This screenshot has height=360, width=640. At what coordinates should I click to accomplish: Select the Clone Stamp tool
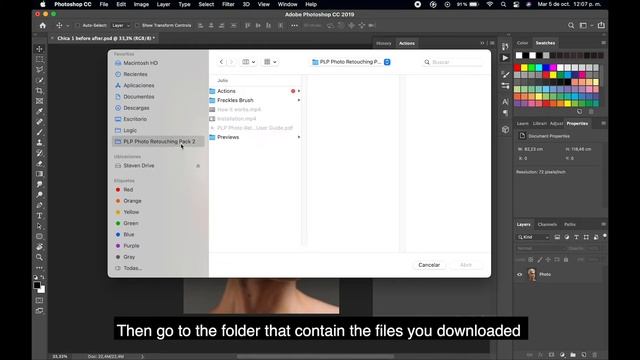[x=40, y=142]
